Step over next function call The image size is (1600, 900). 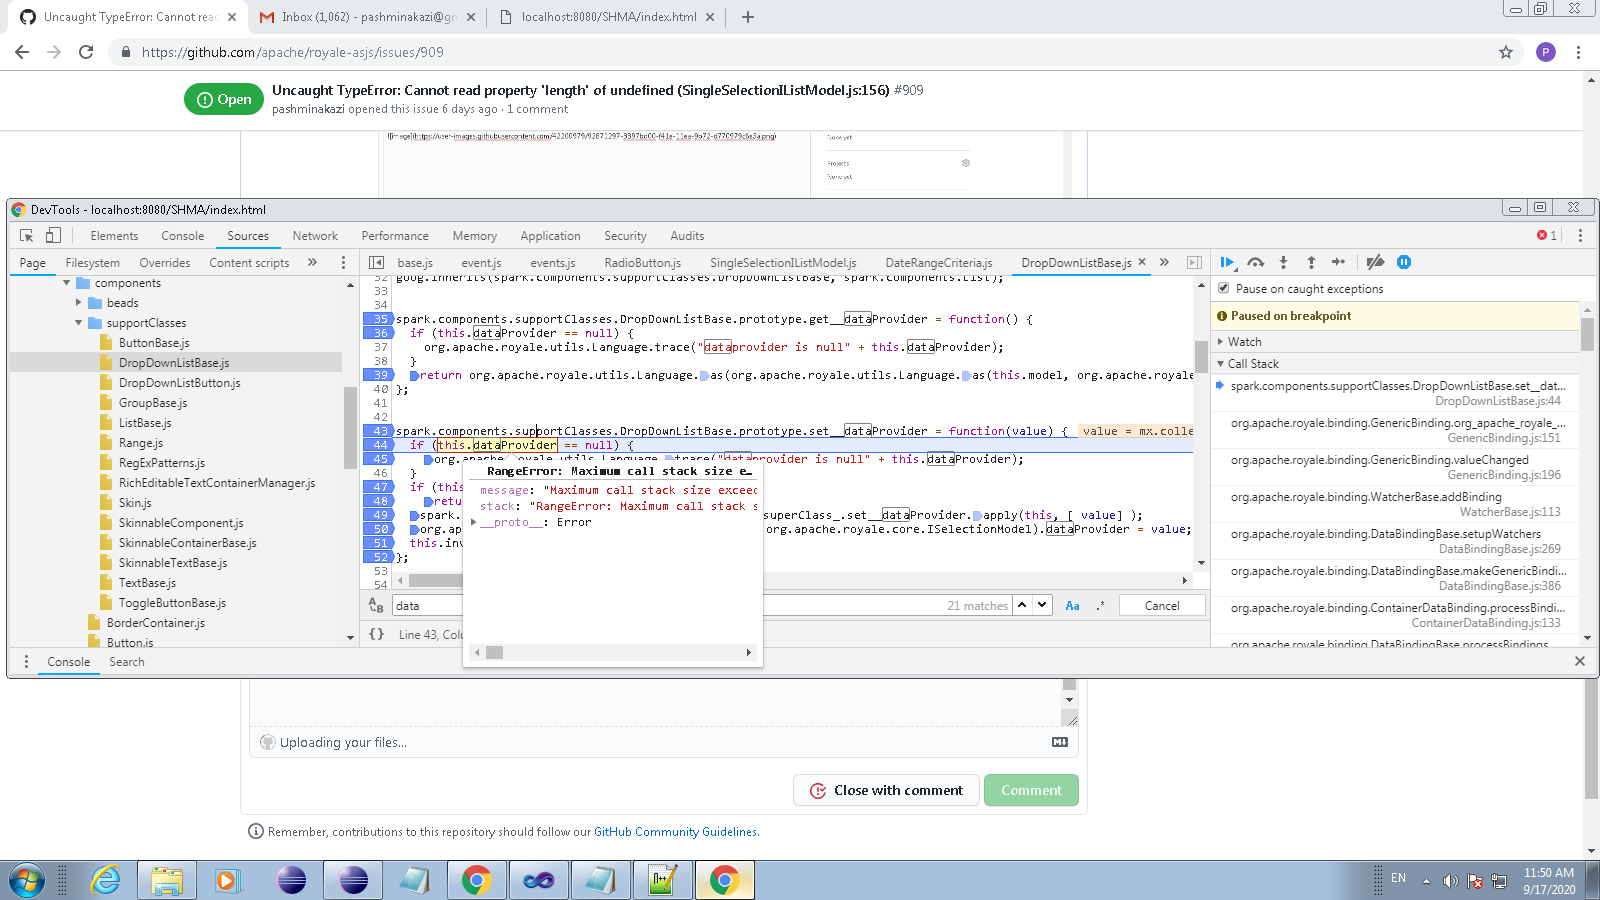(x=1256, y=262)
